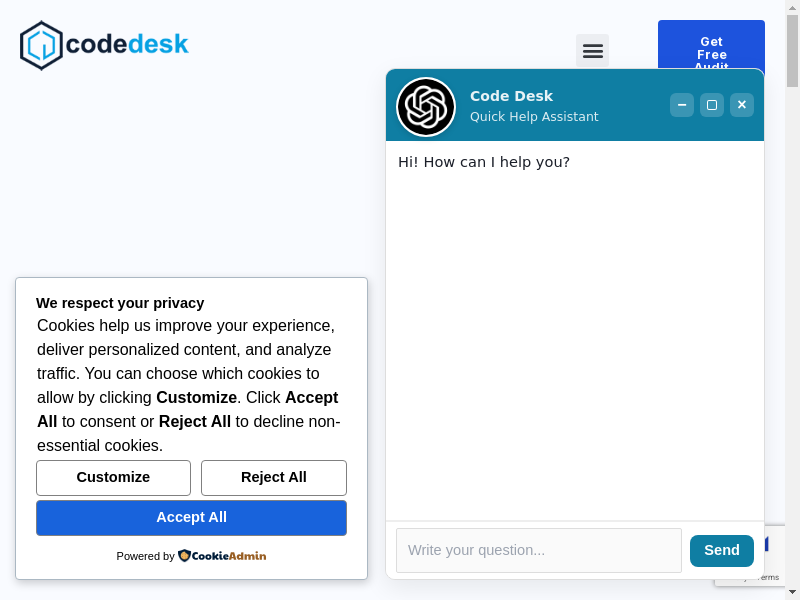The height and width of the screenshot is (600, 800).
Task: Close the Code Desk chat widget
Action: (x=742, y=105)
